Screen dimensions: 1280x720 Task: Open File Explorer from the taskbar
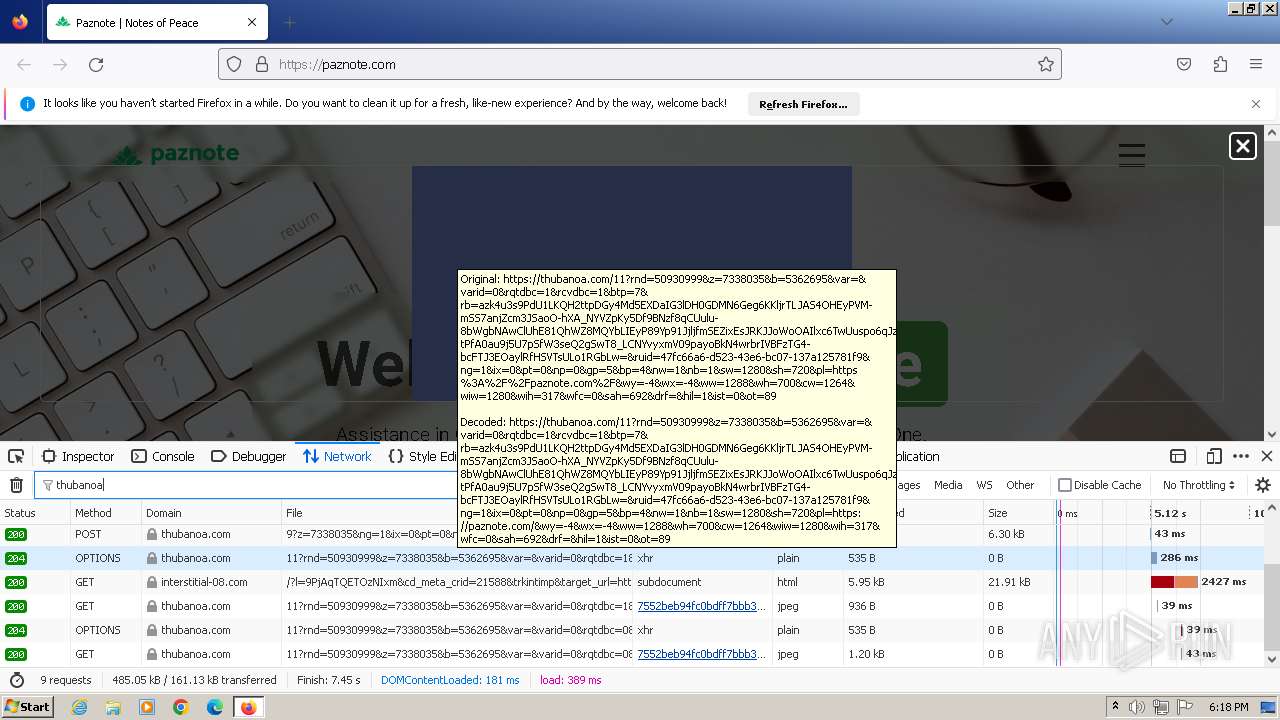(x=113, y=706)
